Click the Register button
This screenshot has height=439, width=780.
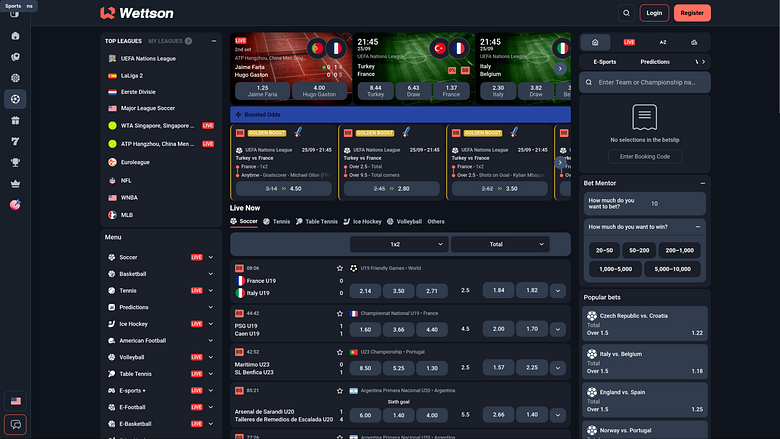coord(692,13)
